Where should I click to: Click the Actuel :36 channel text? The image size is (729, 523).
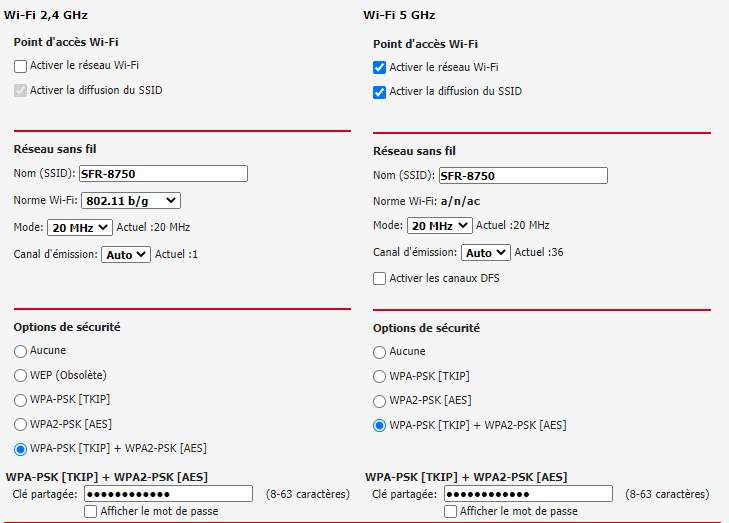point(539,252)
